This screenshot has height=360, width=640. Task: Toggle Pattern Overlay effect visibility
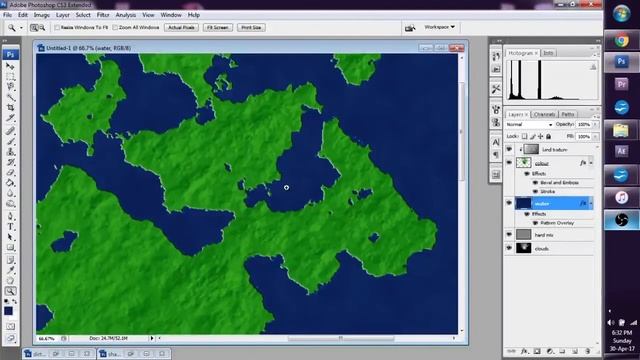tap(535, 223)
